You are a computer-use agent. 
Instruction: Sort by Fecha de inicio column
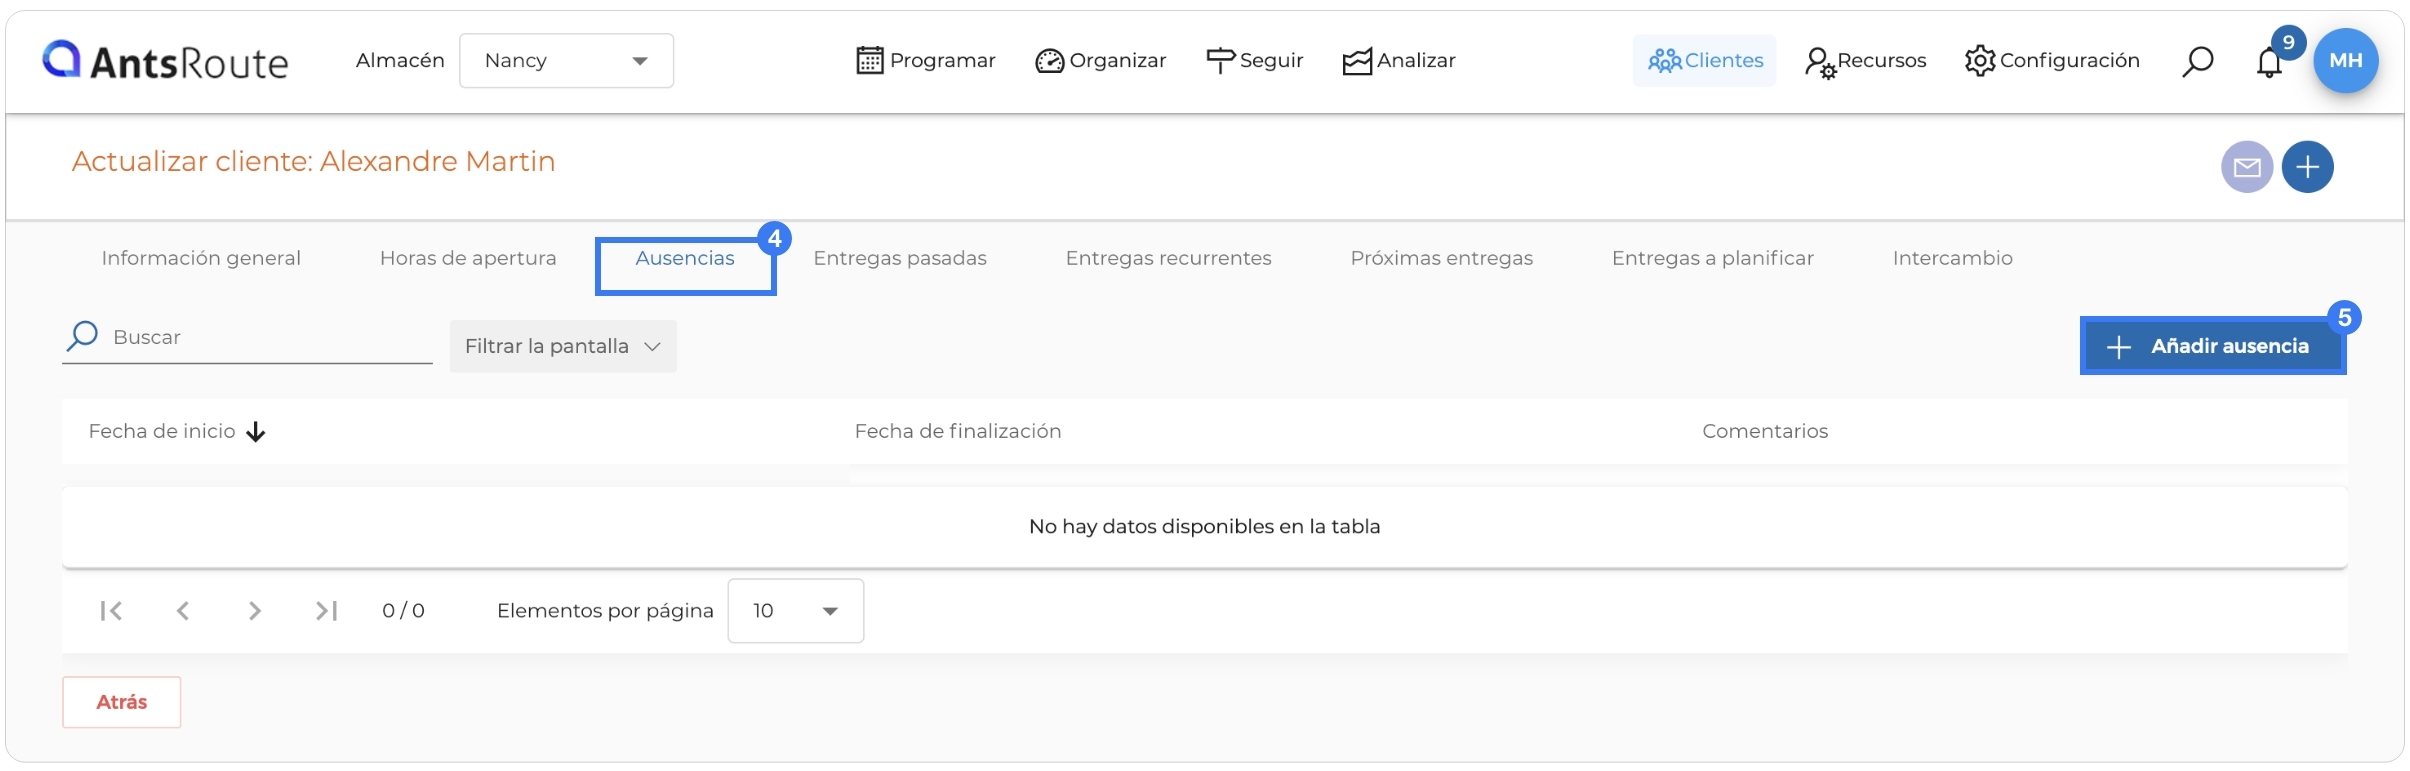click(x=162, y=431)
